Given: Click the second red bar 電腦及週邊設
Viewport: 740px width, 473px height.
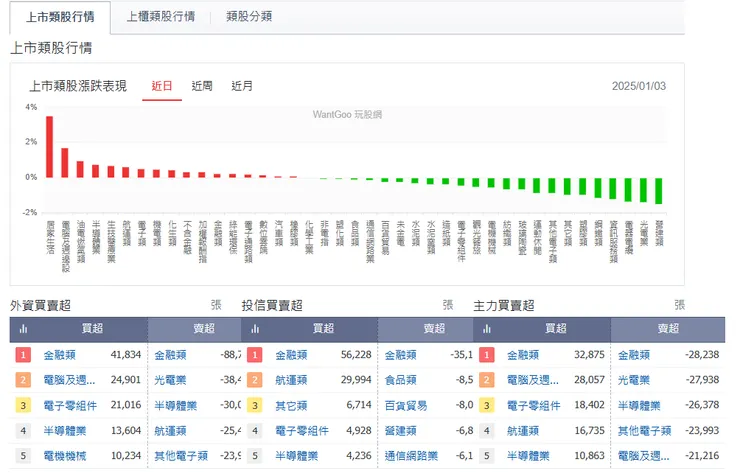Looking at the screenshot, I should pos(65,163).
